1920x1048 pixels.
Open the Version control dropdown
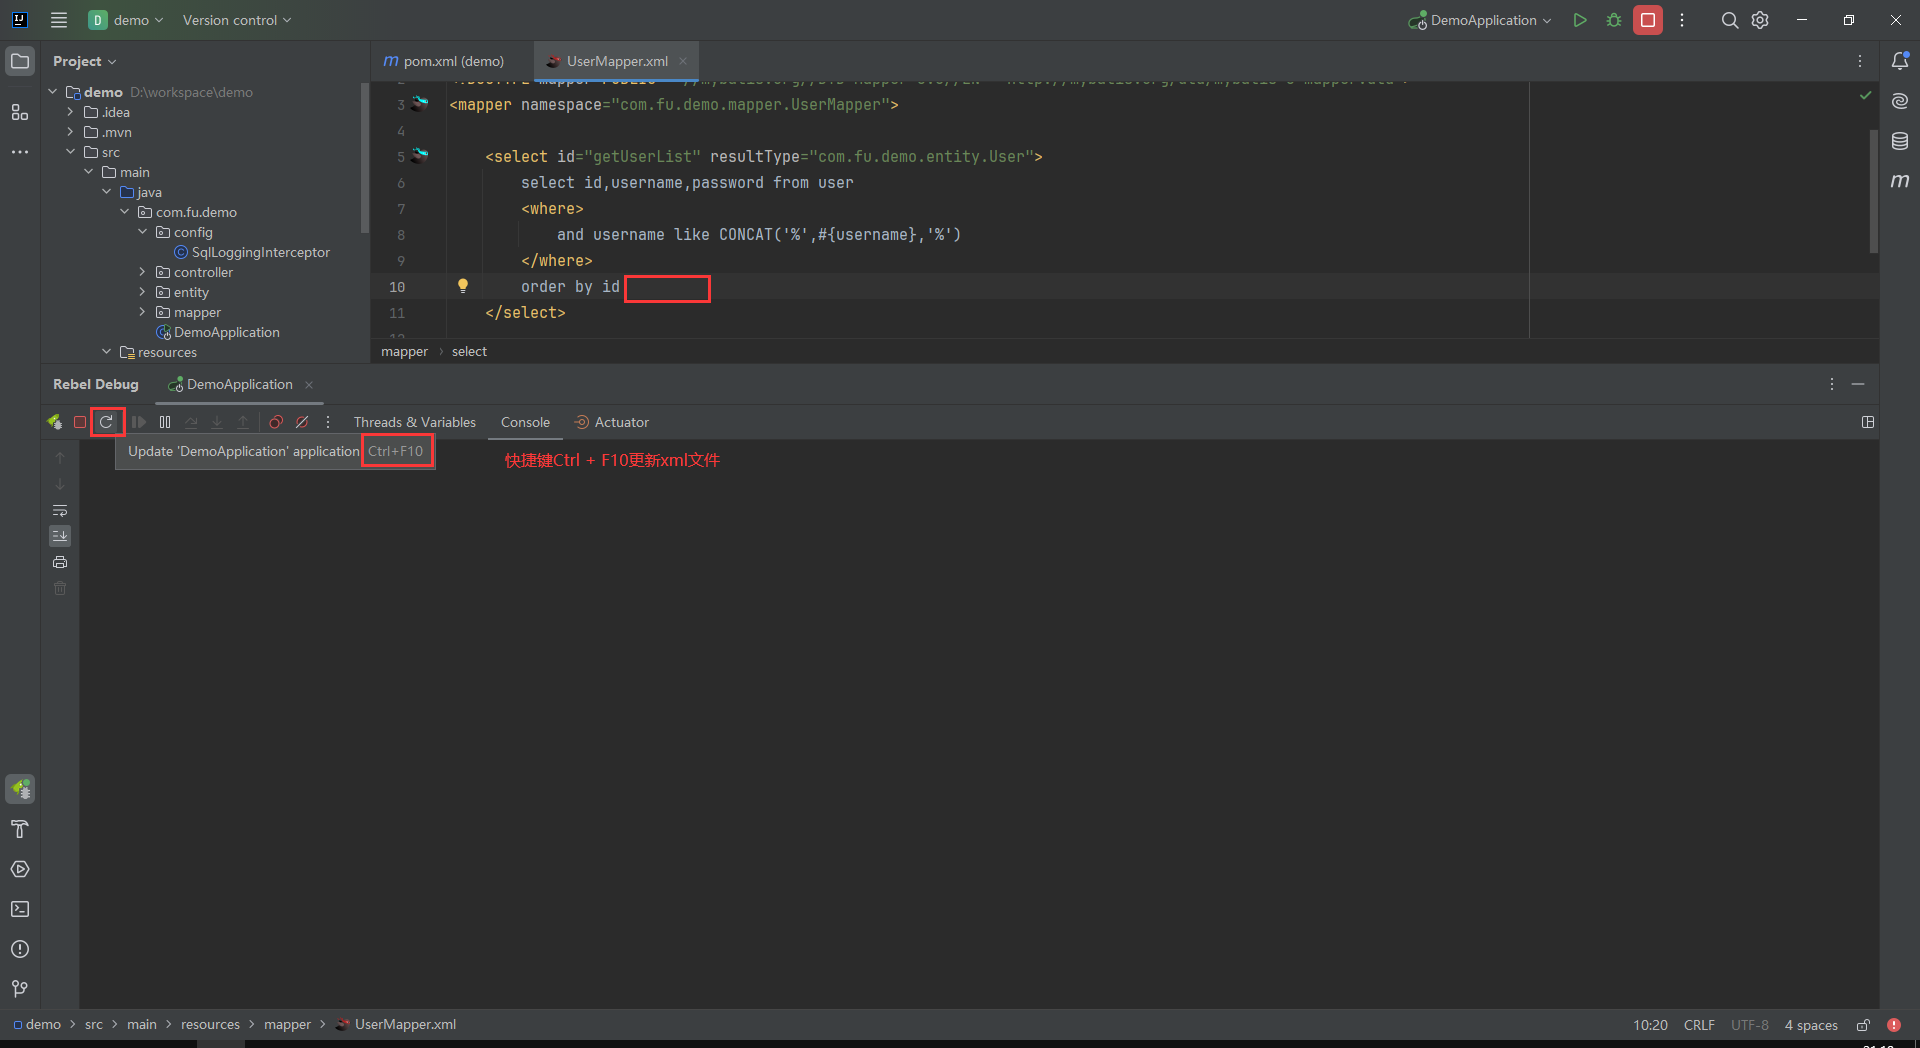coord(236,20)
